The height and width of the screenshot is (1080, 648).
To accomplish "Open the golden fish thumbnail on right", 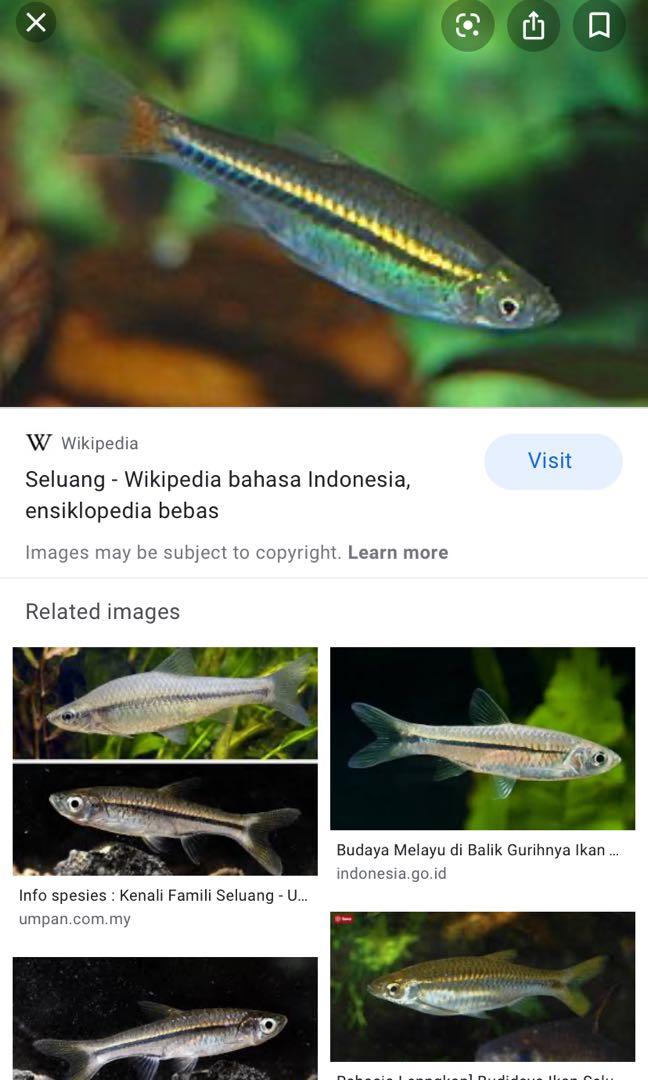I will 483,986.
